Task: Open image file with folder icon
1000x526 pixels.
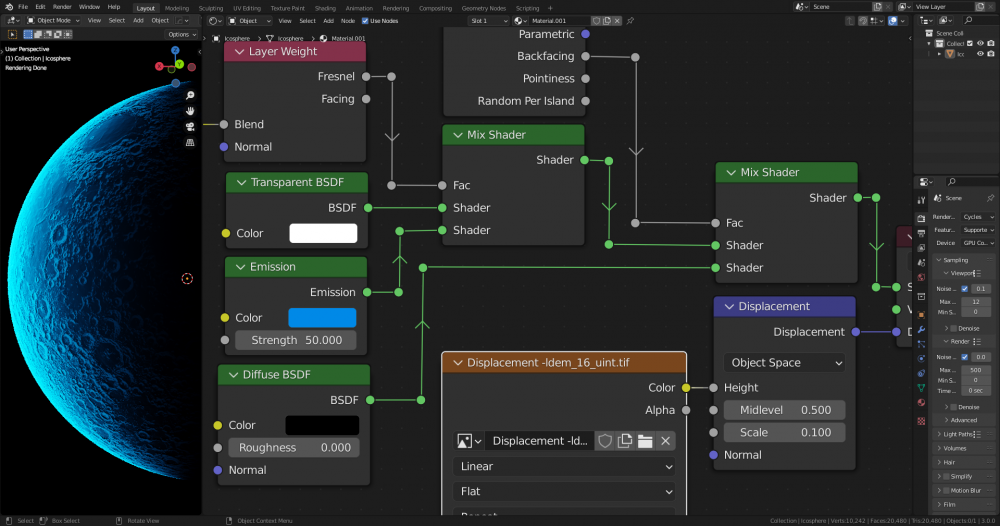Action: coord(645,441)
